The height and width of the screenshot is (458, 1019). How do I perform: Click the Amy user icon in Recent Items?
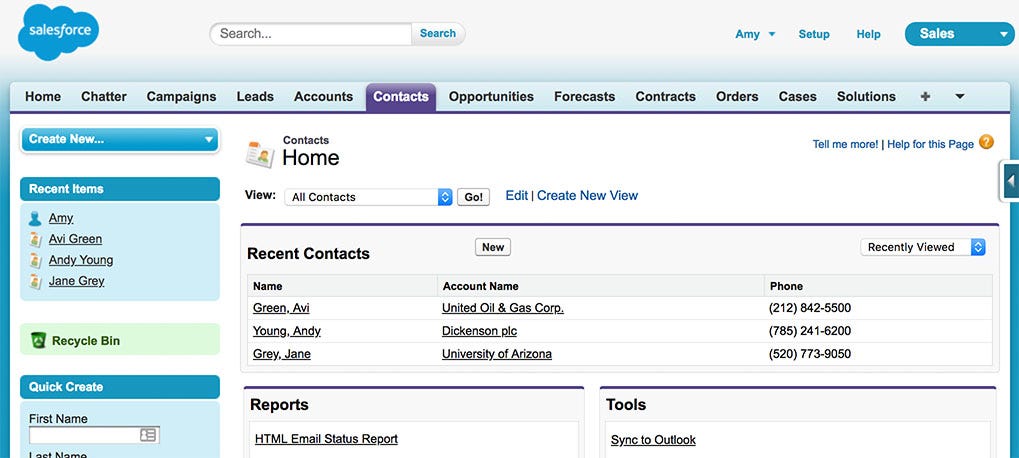(x=35, y=218)
